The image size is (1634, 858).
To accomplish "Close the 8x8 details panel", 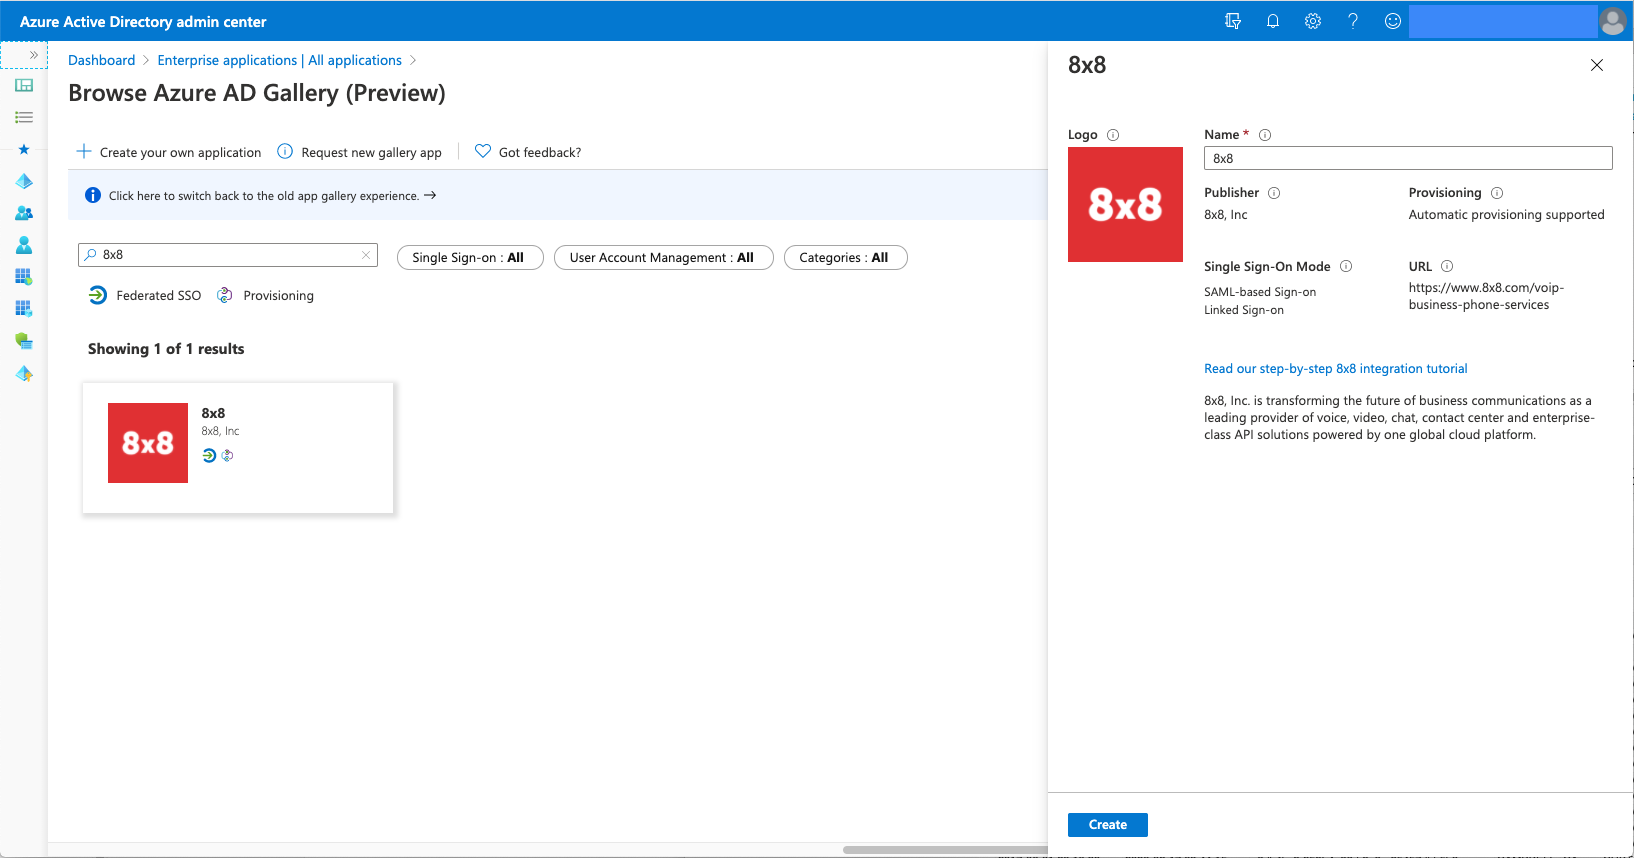I will [x=1597, y=65].
